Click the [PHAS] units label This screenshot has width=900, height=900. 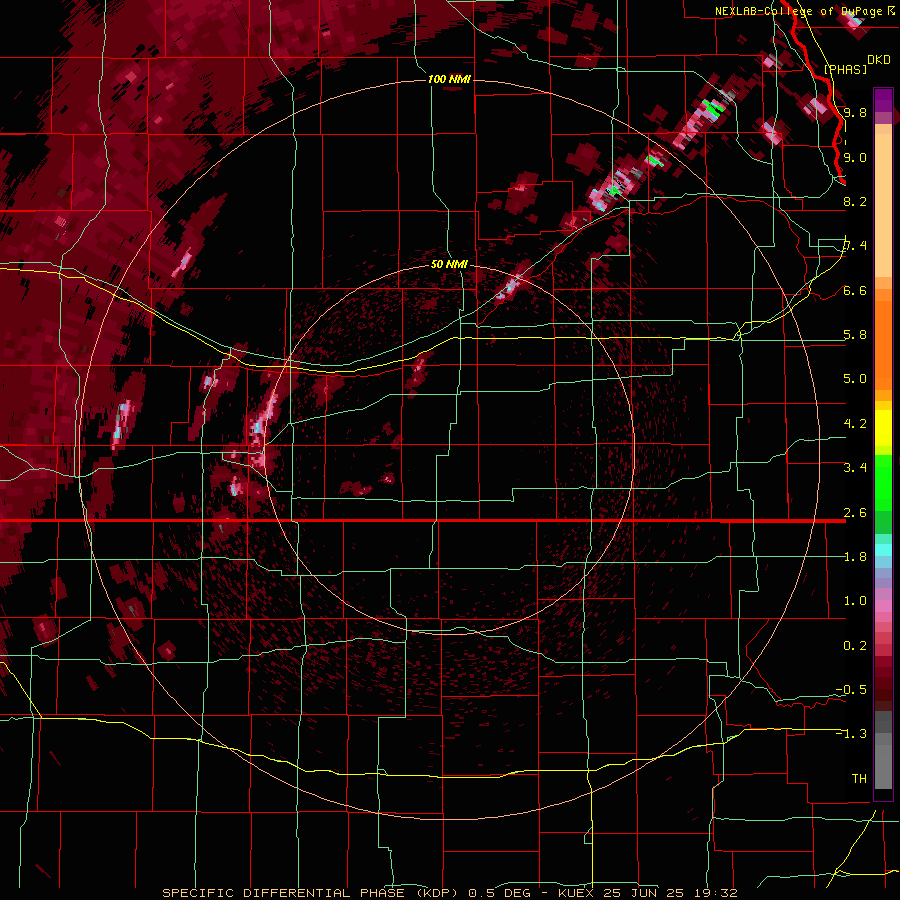(x=845, y=69)
